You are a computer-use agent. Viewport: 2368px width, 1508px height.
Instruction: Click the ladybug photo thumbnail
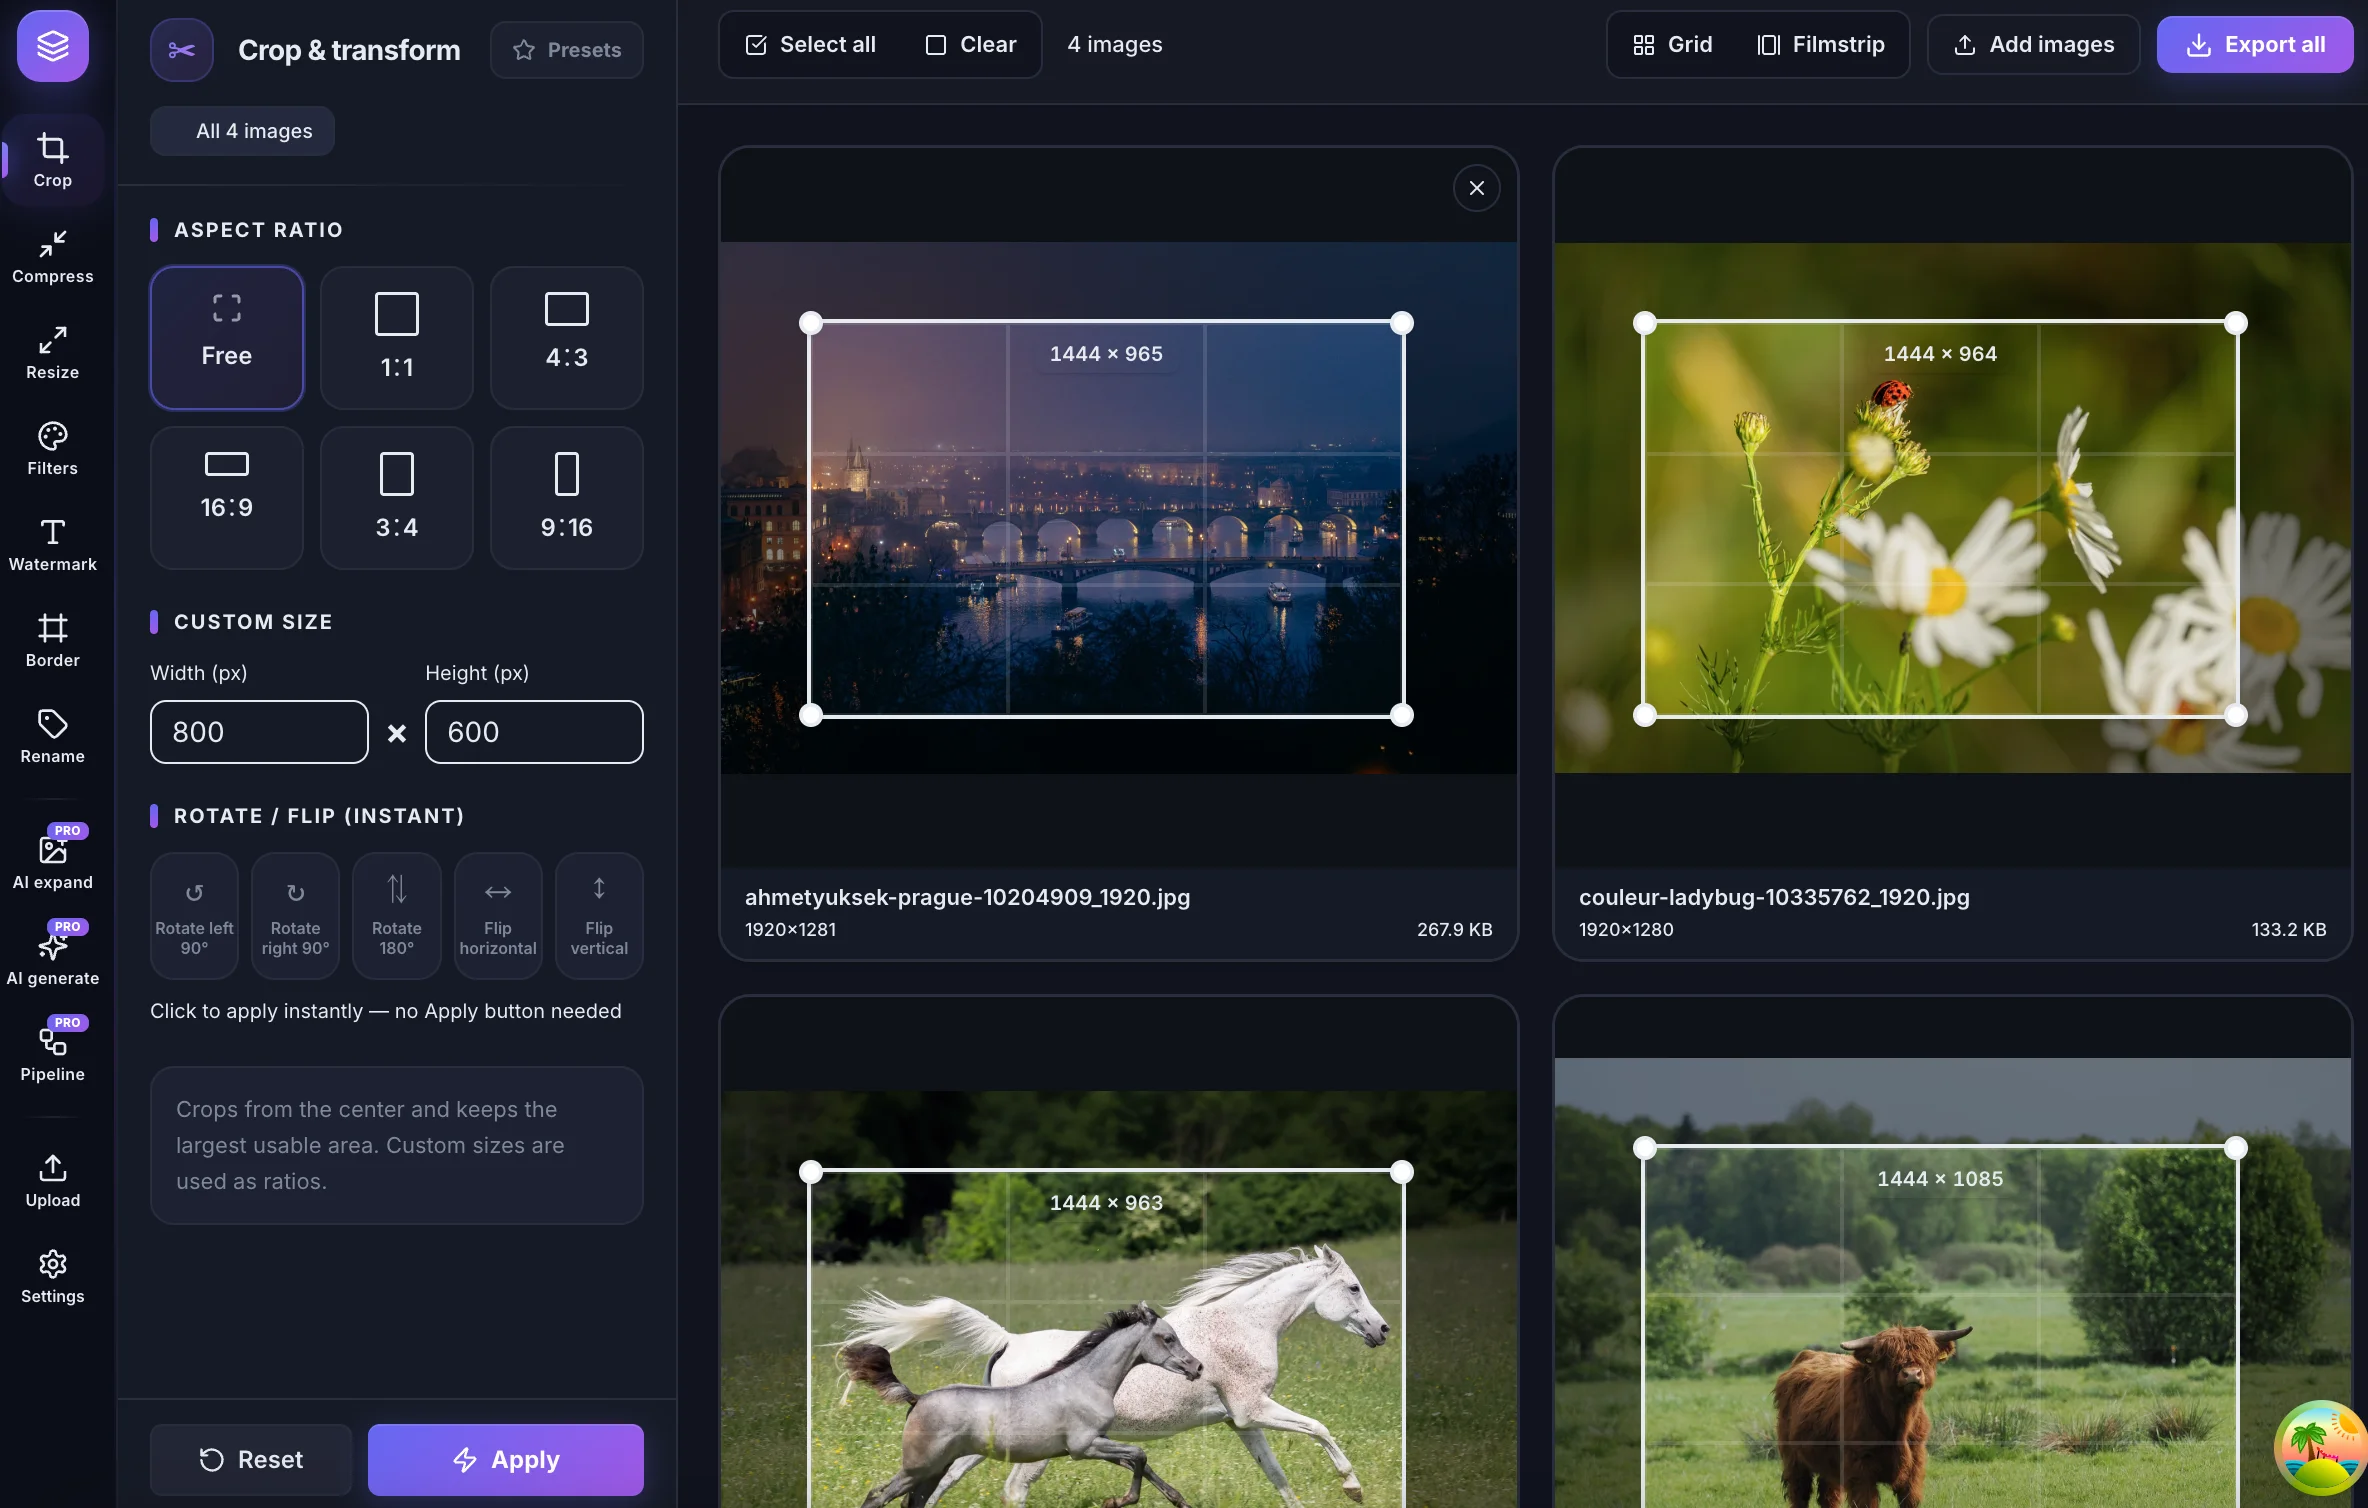click(1952, 508)
